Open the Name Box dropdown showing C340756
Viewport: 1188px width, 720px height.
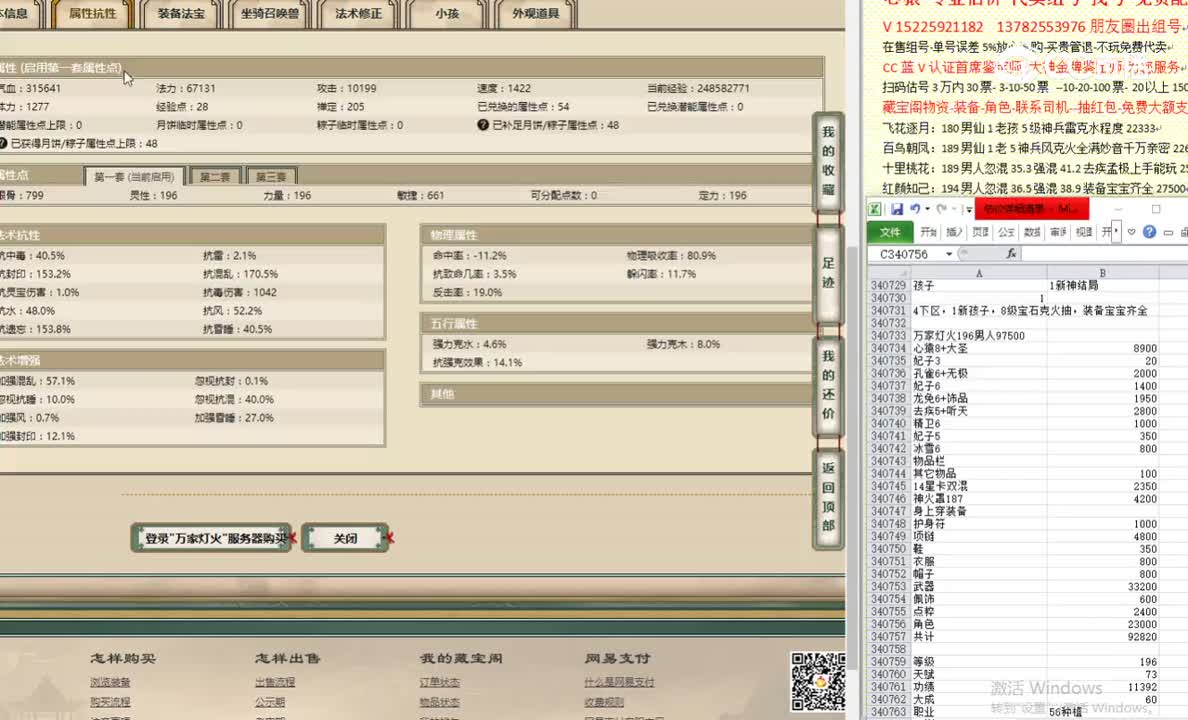[948, 253]
